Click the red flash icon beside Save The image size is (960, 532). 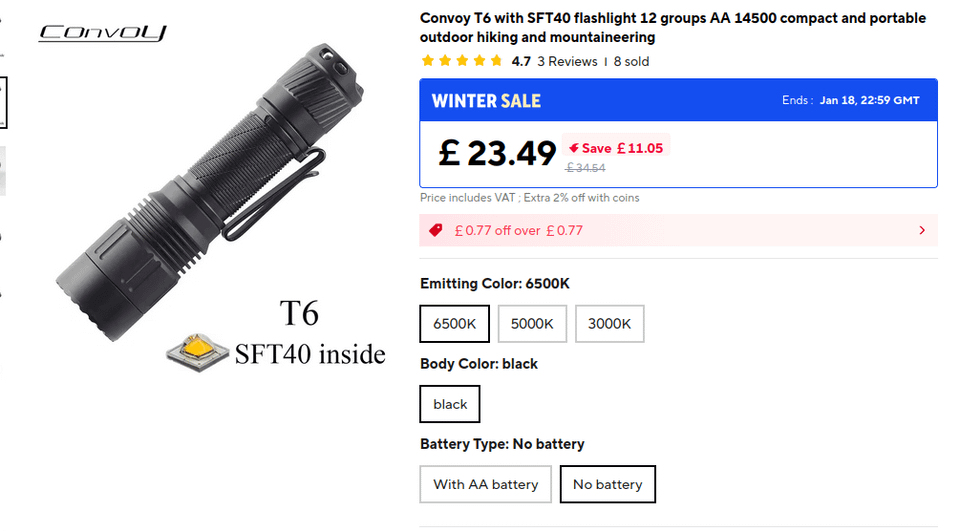pos(574,148)
